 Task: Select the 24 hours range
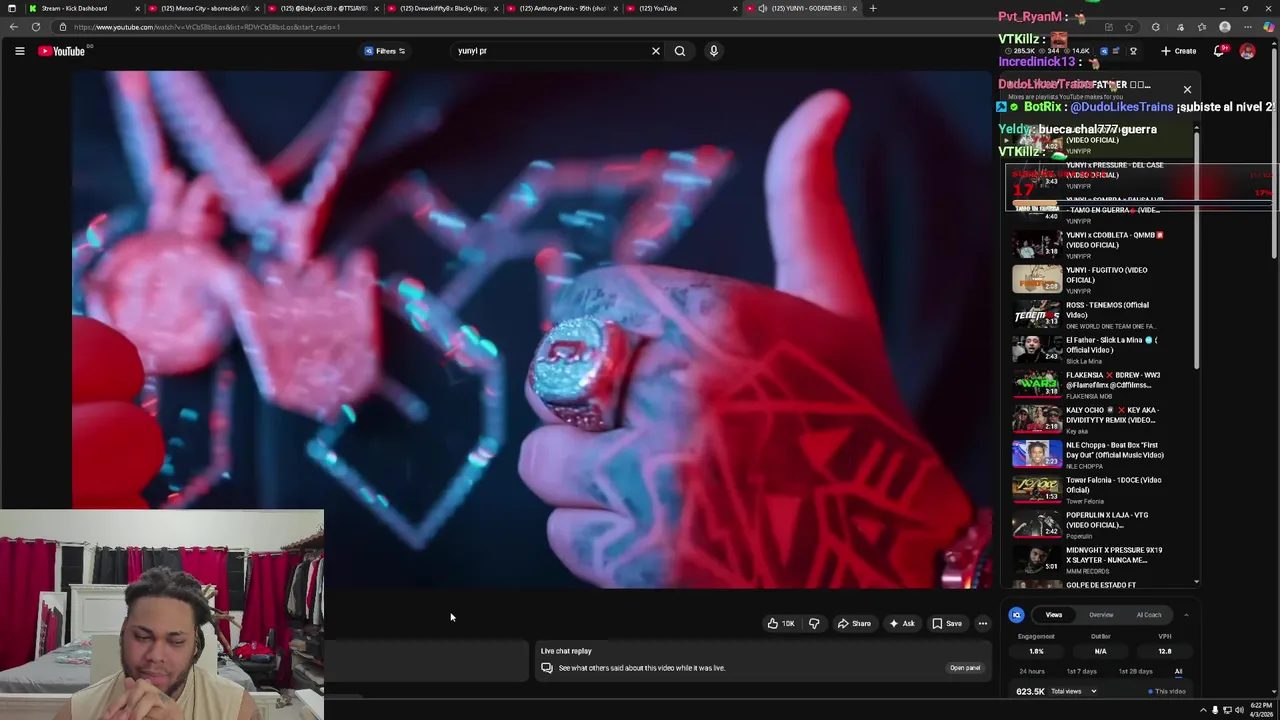1032,671
